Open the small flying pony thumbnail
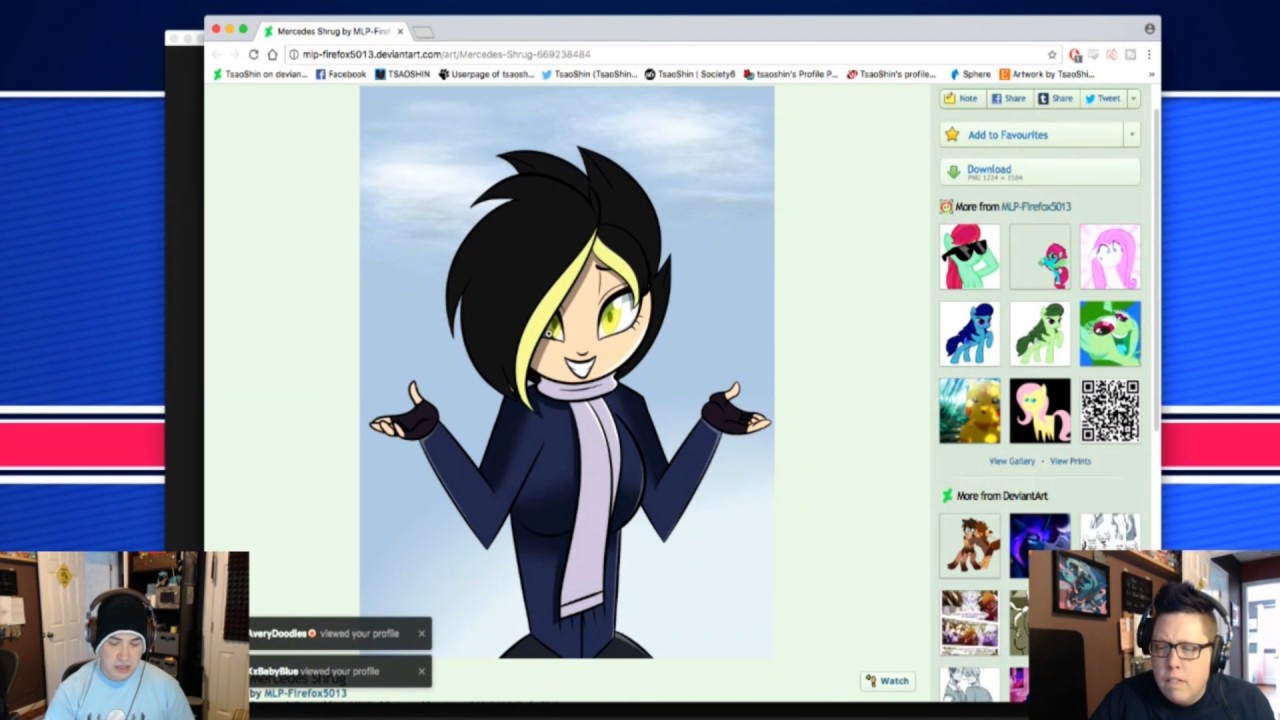This screenshot has width=1280, height=720. pyautogui.click(x=1040, y=257)
